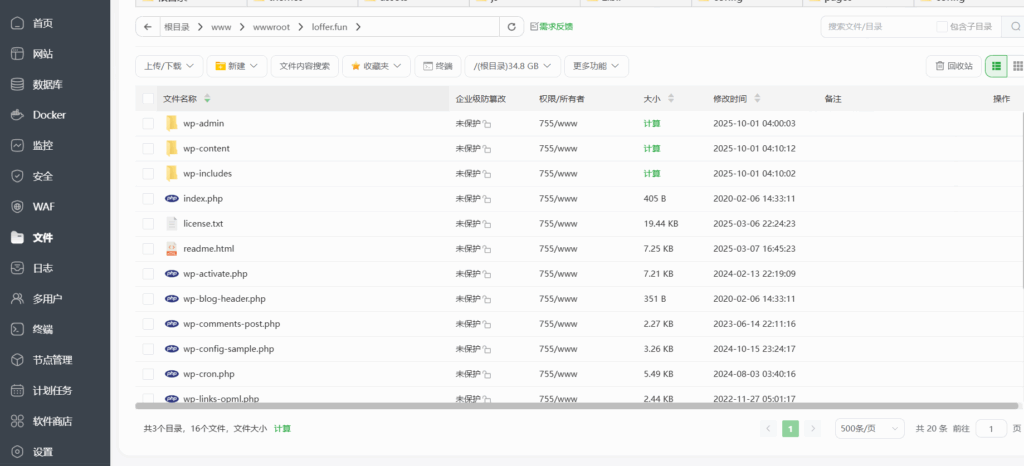Open the 500条/页 page size dropdown
This screenshot has width=1024, height=466.
pos(870,428)
